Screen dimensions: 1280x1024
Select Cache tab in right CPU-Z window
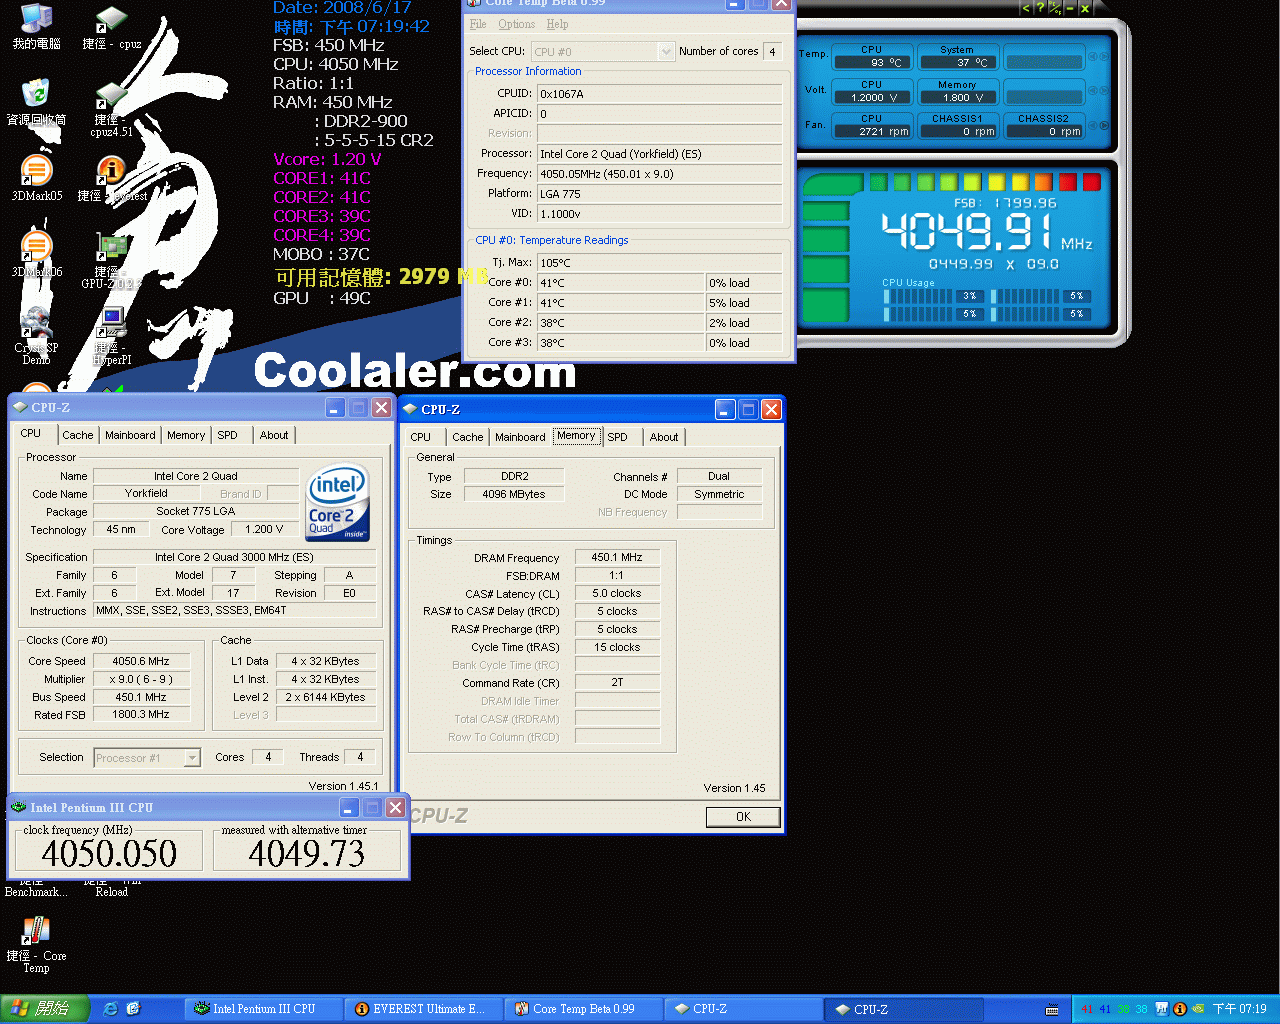(x=468, y=437)
